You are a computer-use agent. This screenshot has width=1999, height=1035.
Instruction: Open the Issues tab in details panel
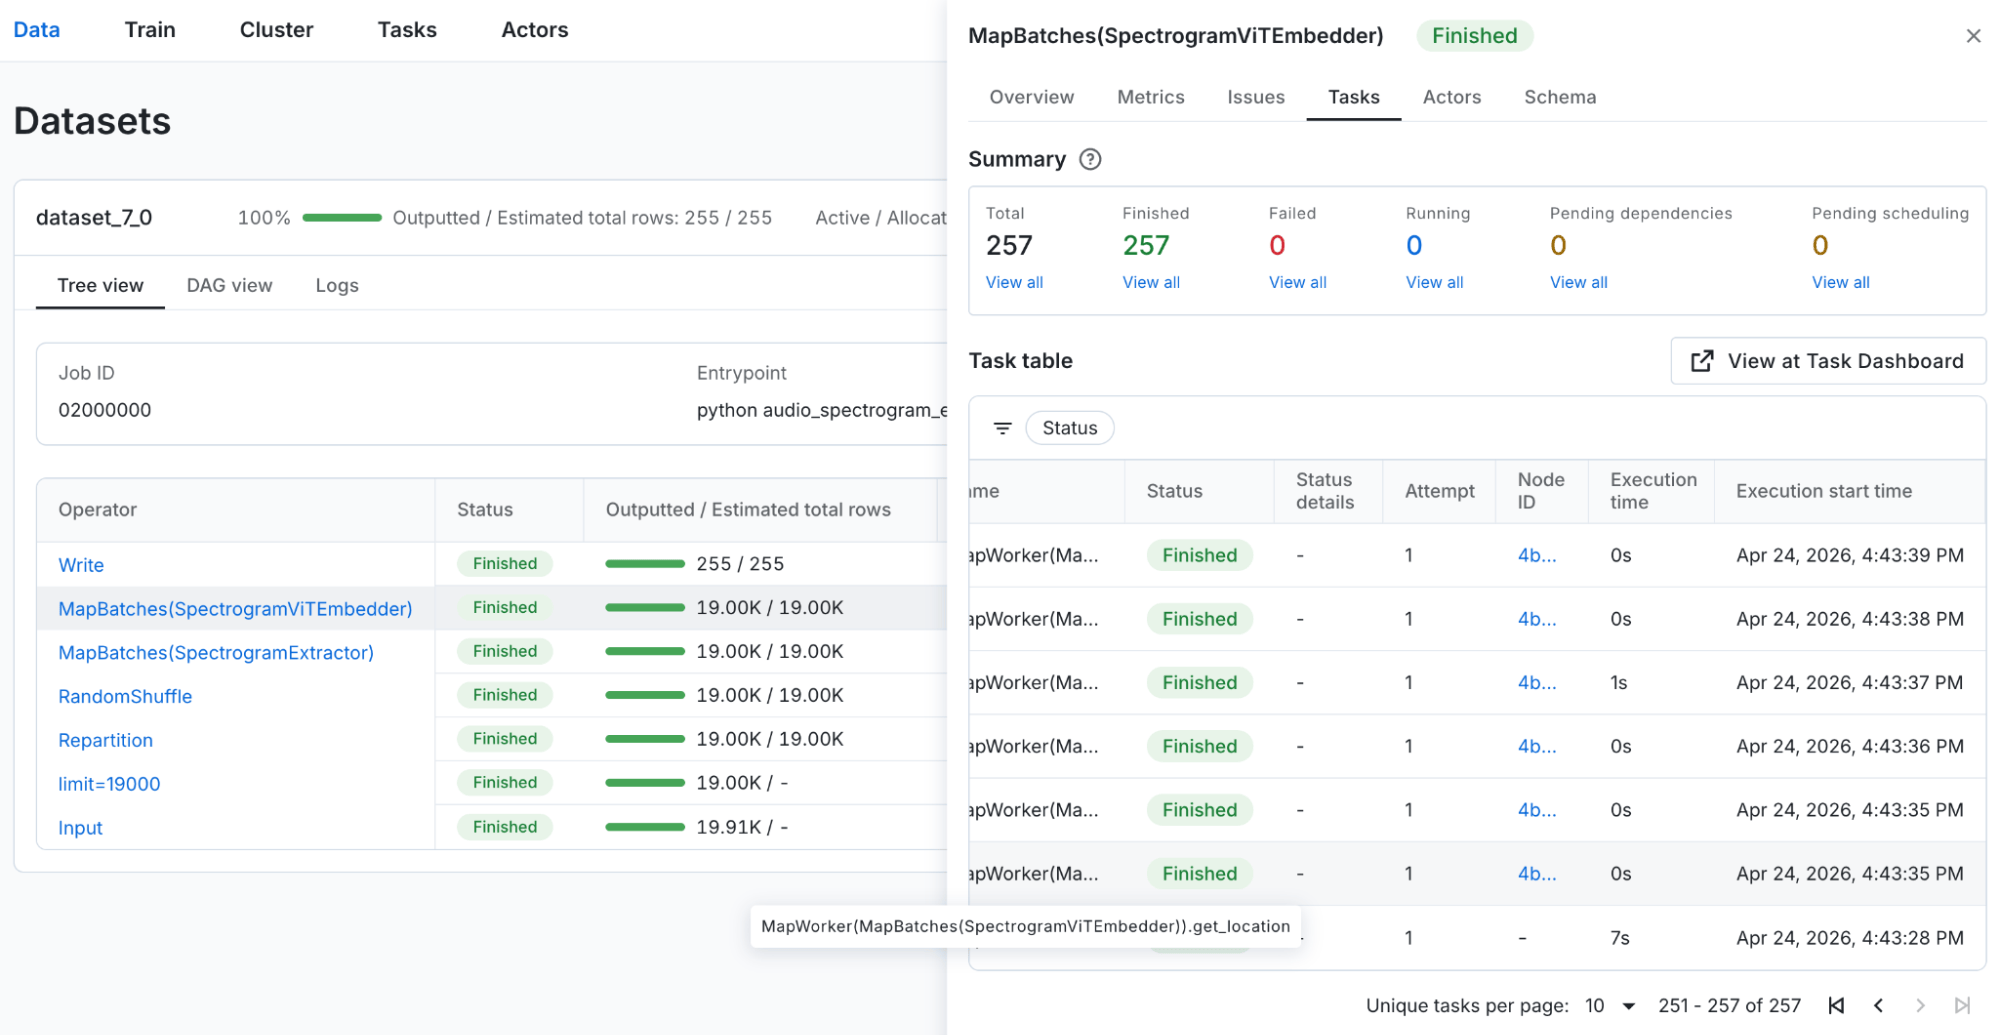[x=1256, y=97]
